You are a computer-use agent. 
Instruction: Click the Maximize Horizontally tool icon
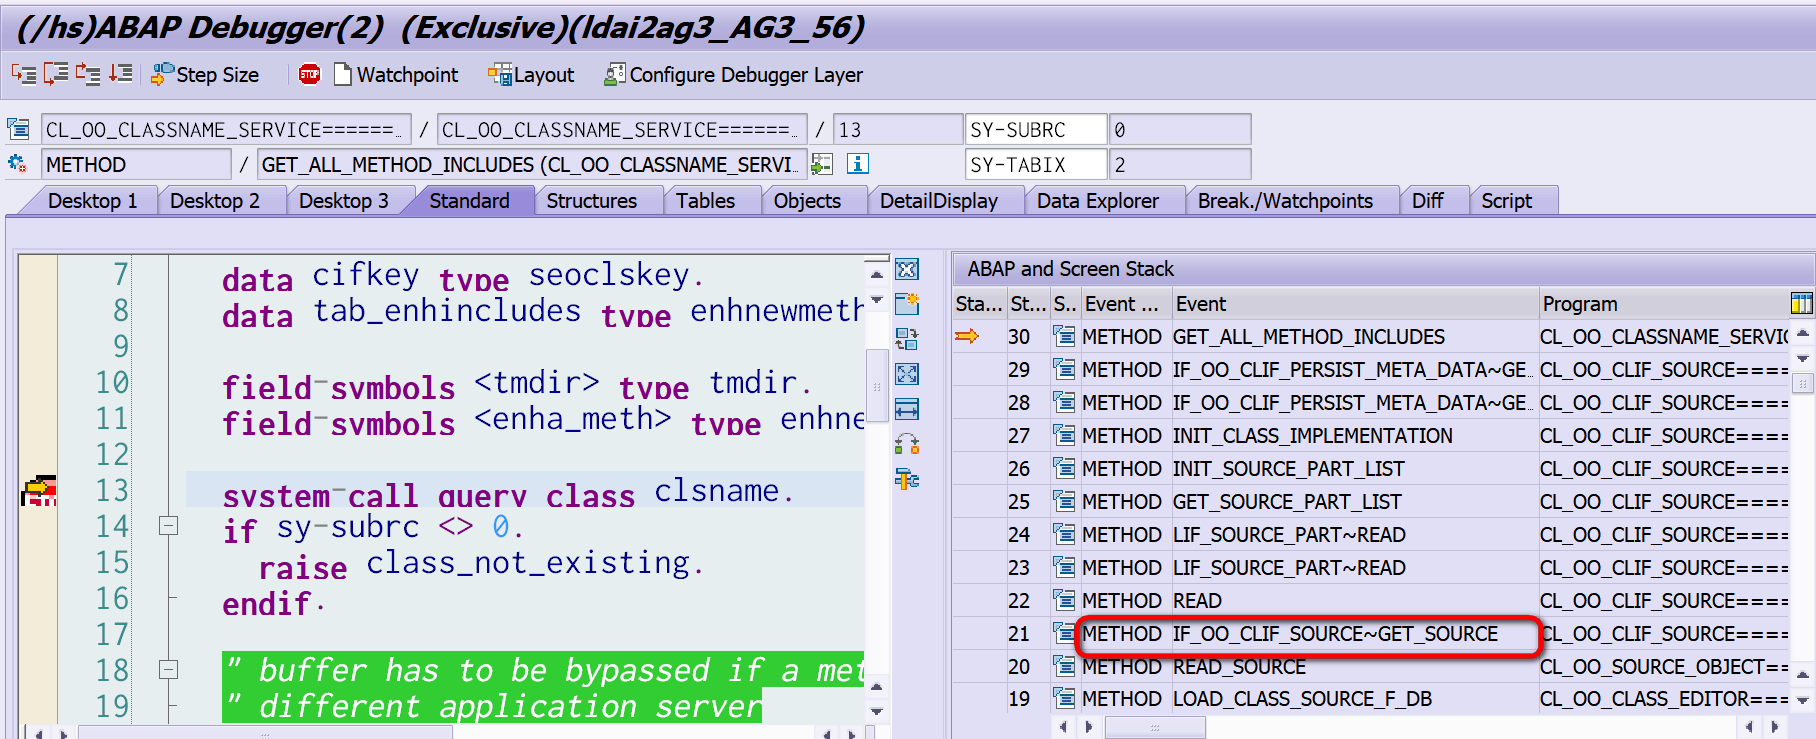click(x=907, y=409)
